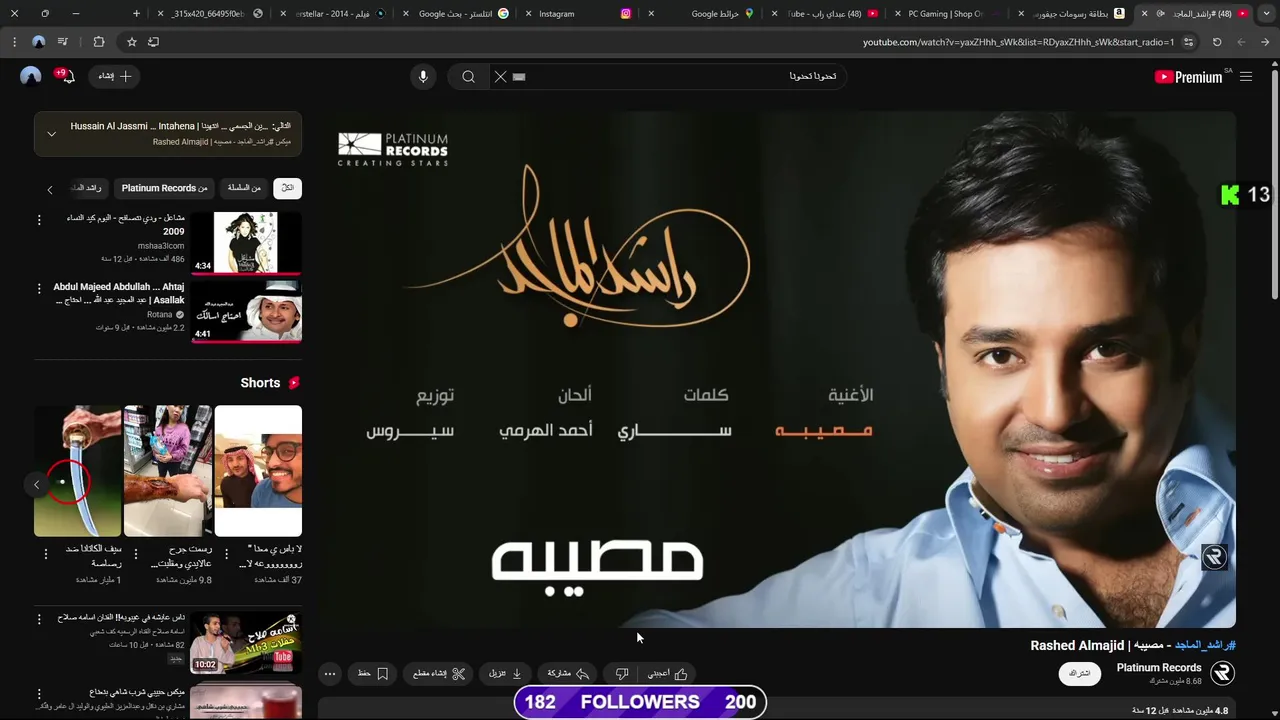Open Abdul Majeed Abdullah Ahtaj Asallak thumbnail
1280x720 pixels.
click(246, 311)
